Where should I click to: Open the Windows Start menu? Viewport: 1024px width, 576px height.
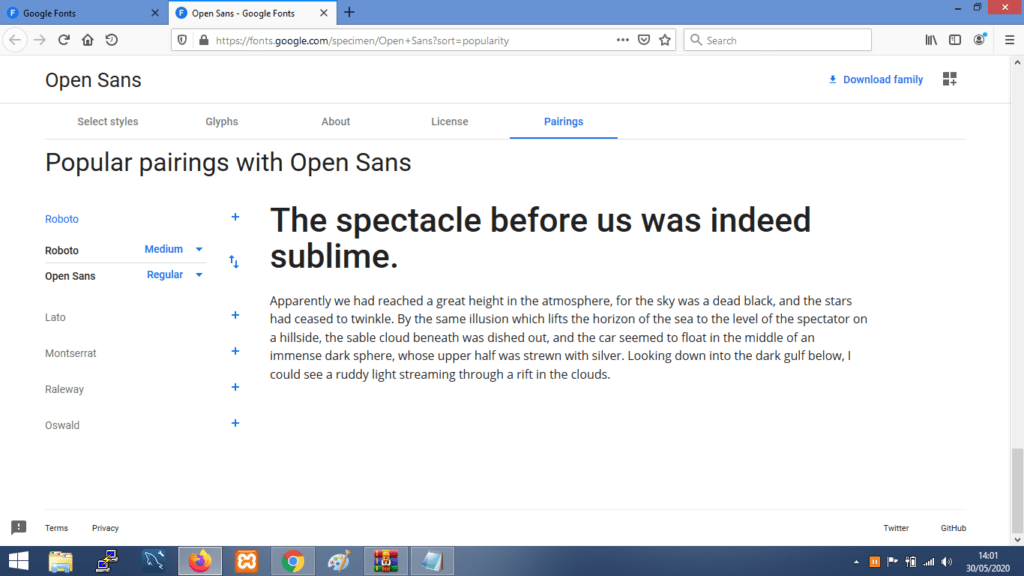[x=18, y=561]
